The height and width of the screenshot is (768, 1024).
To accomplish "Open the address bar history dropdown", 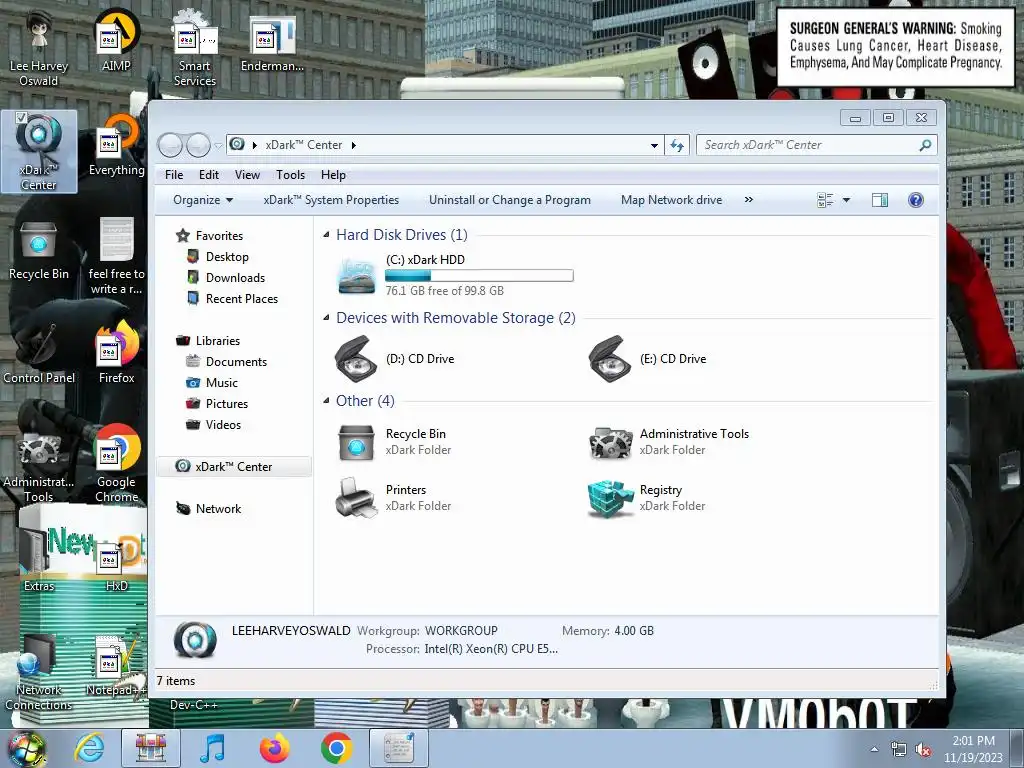I will tap(654, 146).
